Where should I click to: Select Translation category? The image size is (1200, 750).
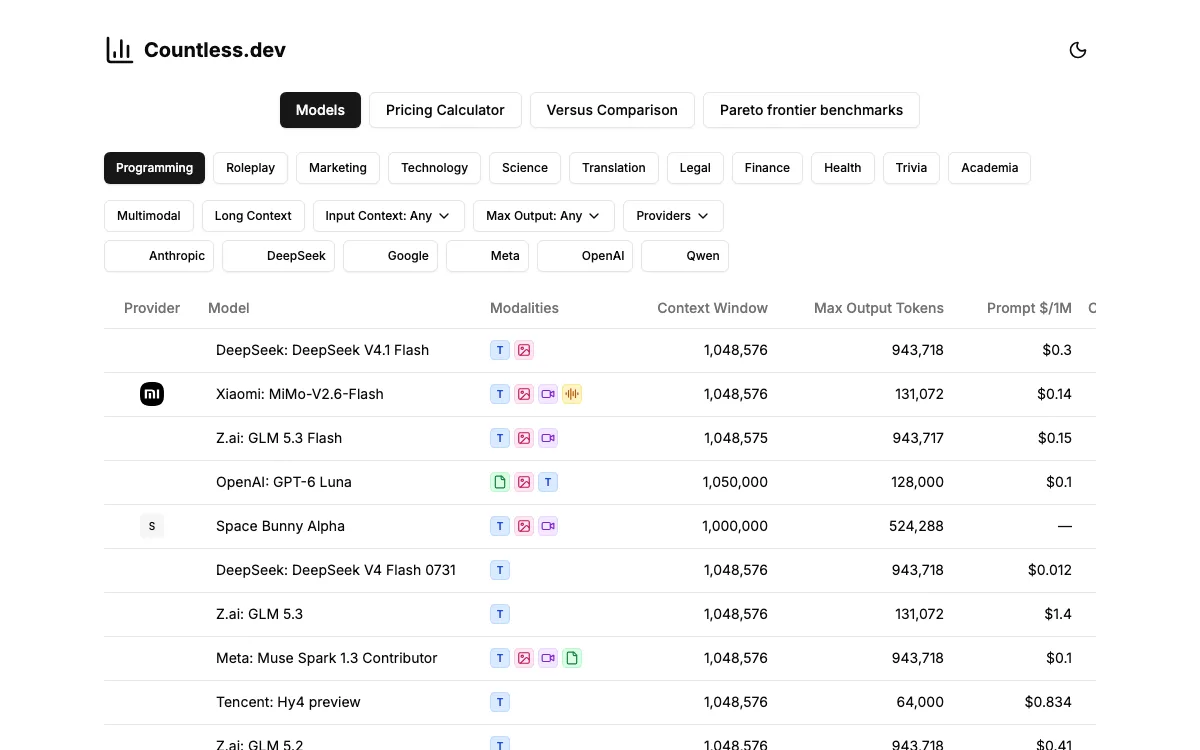pyautogui.click(x=614, y=168)
